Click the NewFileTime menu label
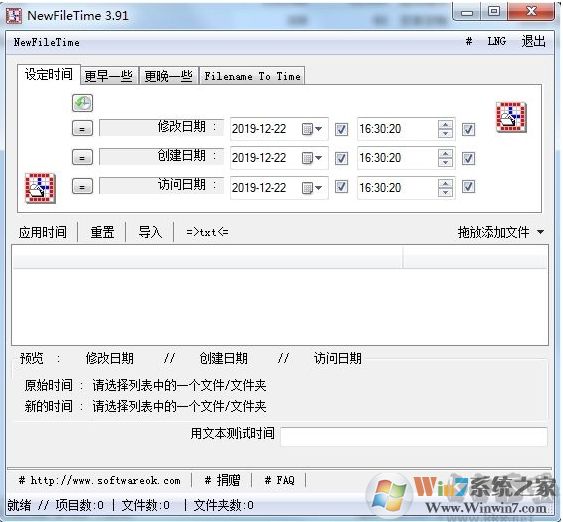This screenshot has width=563, height=522. pos(47,42)
